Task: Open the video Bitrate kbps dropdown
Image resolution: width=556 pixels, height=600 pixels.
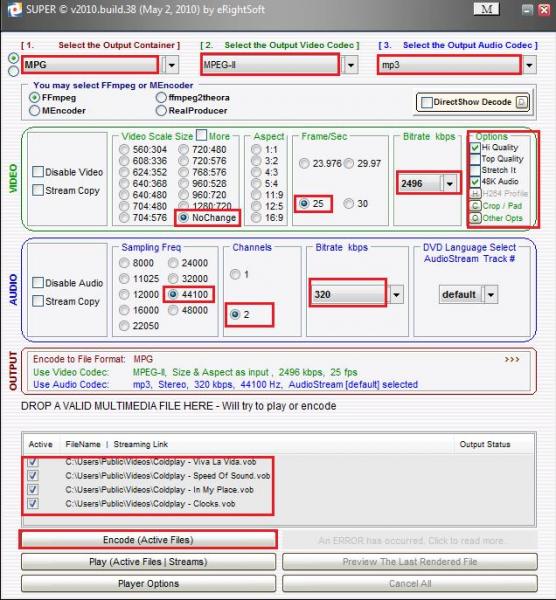Action: tap(450, 184)
